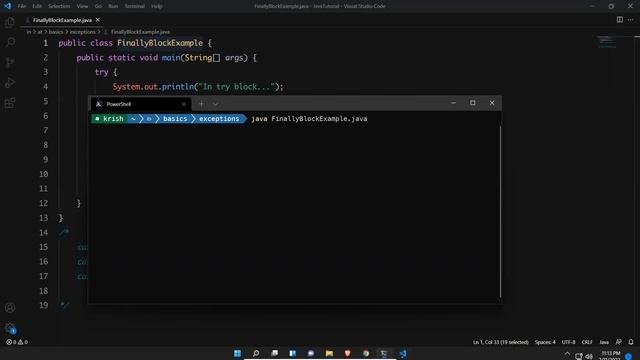Image resolution: width=640 pixels, height=360 pixels.
Task: Open Chat app from taskbar
Action: click(x=311, y=353)
